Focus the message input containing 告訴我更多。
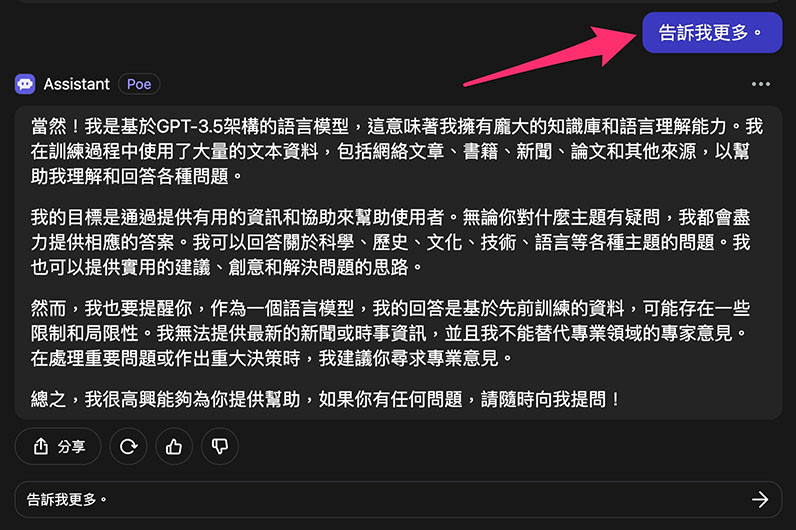796x530 pixels. 398,500
